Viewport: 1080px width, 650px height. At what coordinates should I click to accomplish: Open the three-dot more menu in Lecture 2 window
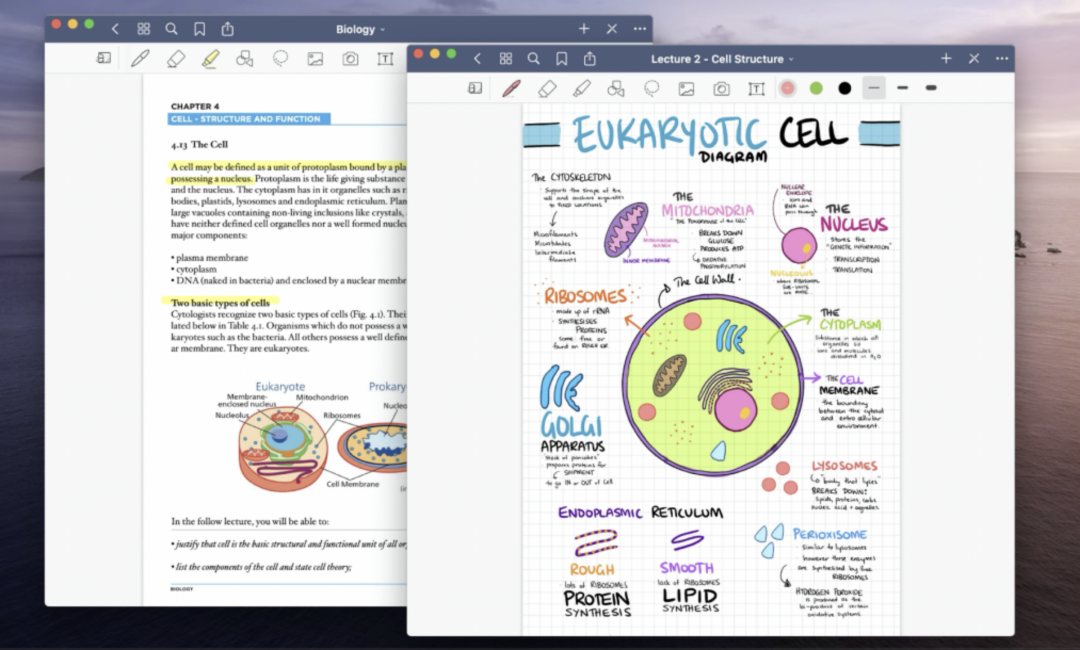[x=1000, y=59]
